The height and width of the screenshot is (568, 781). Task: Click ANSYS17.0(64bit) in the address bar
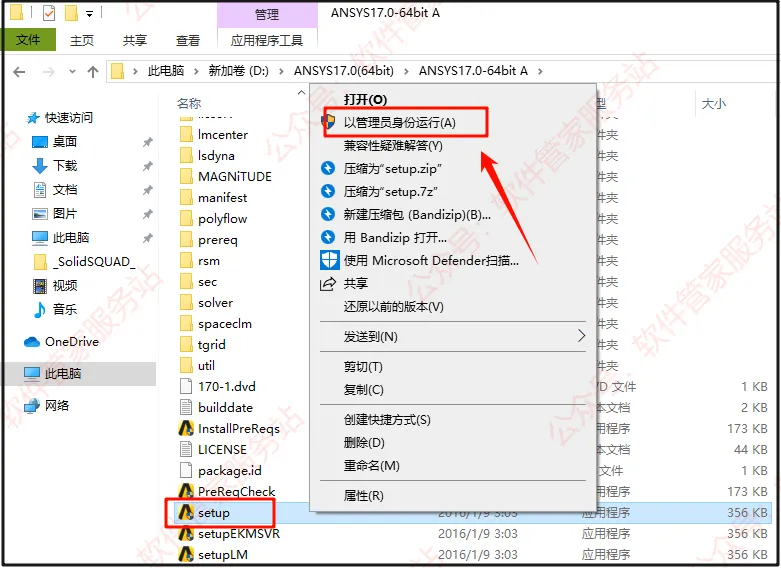[344, 71]
